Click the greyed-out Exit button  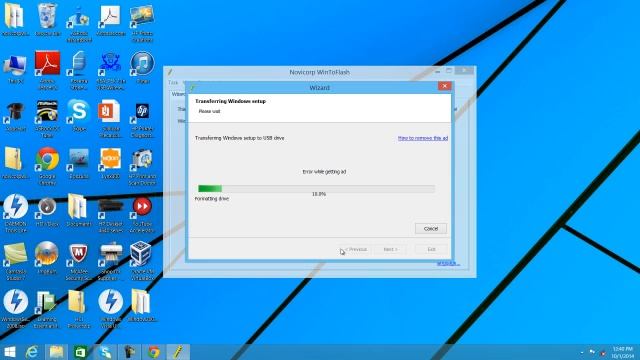(x=431, y=249)
